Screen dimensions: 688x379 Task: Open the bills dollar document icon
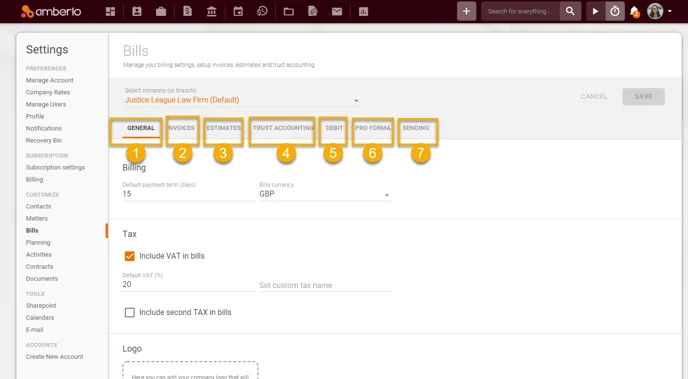pyautogui.click(x=187, y=11)
